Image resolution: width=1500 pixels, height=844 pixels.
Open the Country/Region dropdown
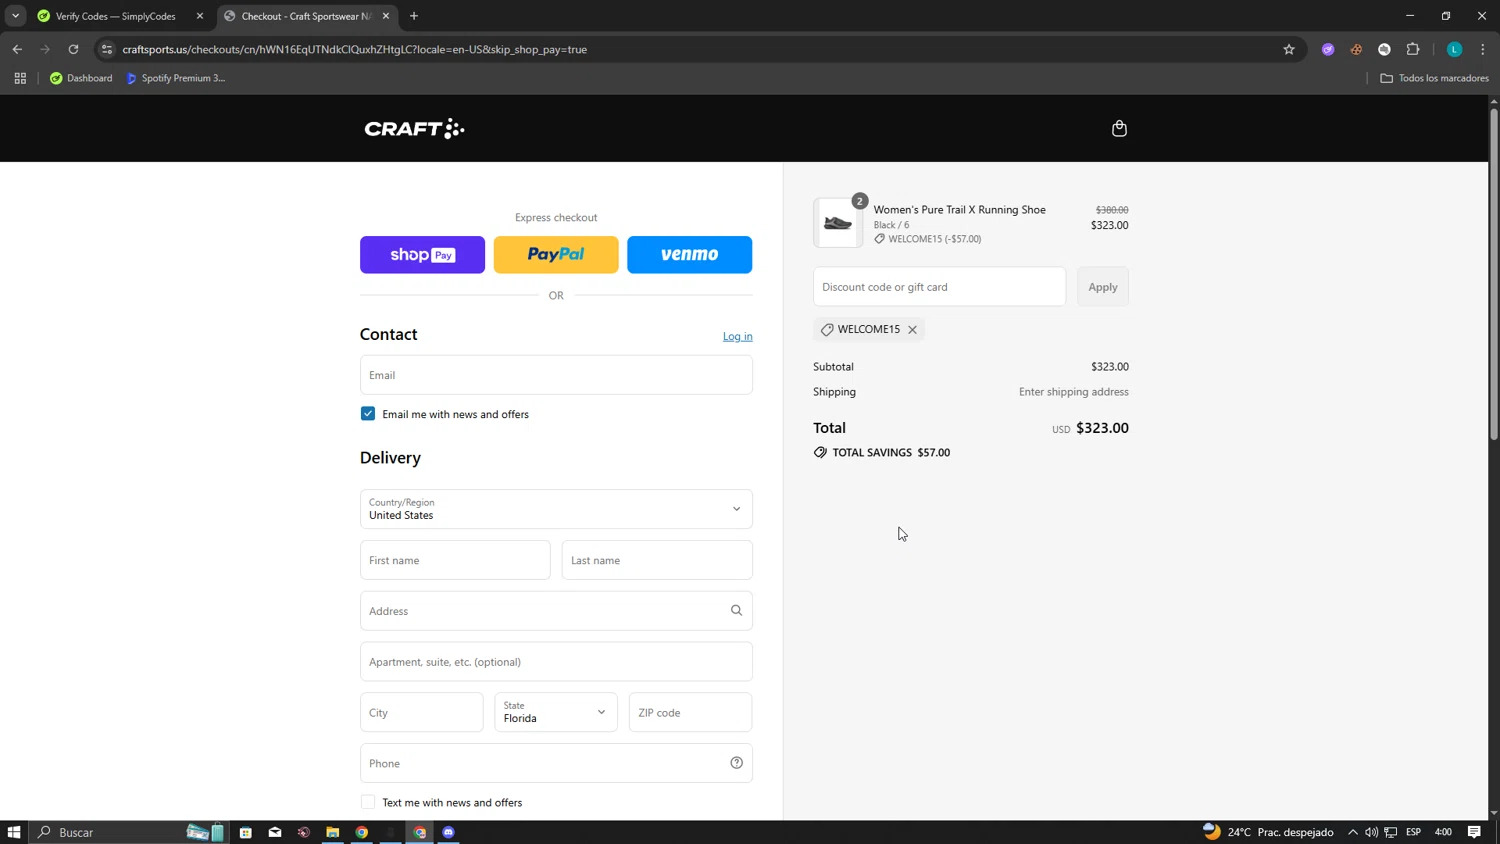coord(556,509)
